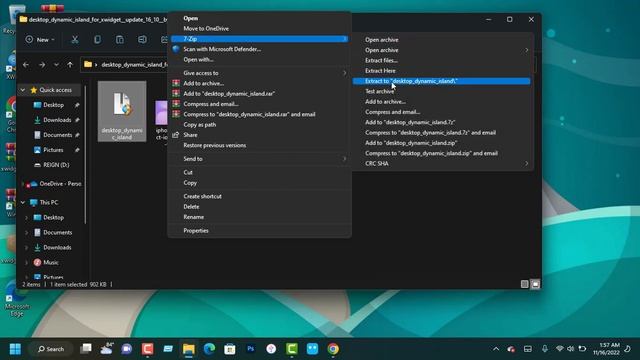Open the Give access to submenu
Image resolution: width=640 pixels, height=360 pixels.
click(260, 73)
